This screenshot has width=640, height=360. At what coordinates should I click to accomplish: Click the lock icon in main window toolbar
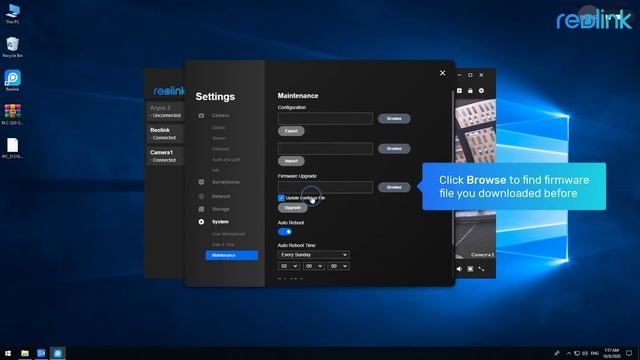pos(470,91)
